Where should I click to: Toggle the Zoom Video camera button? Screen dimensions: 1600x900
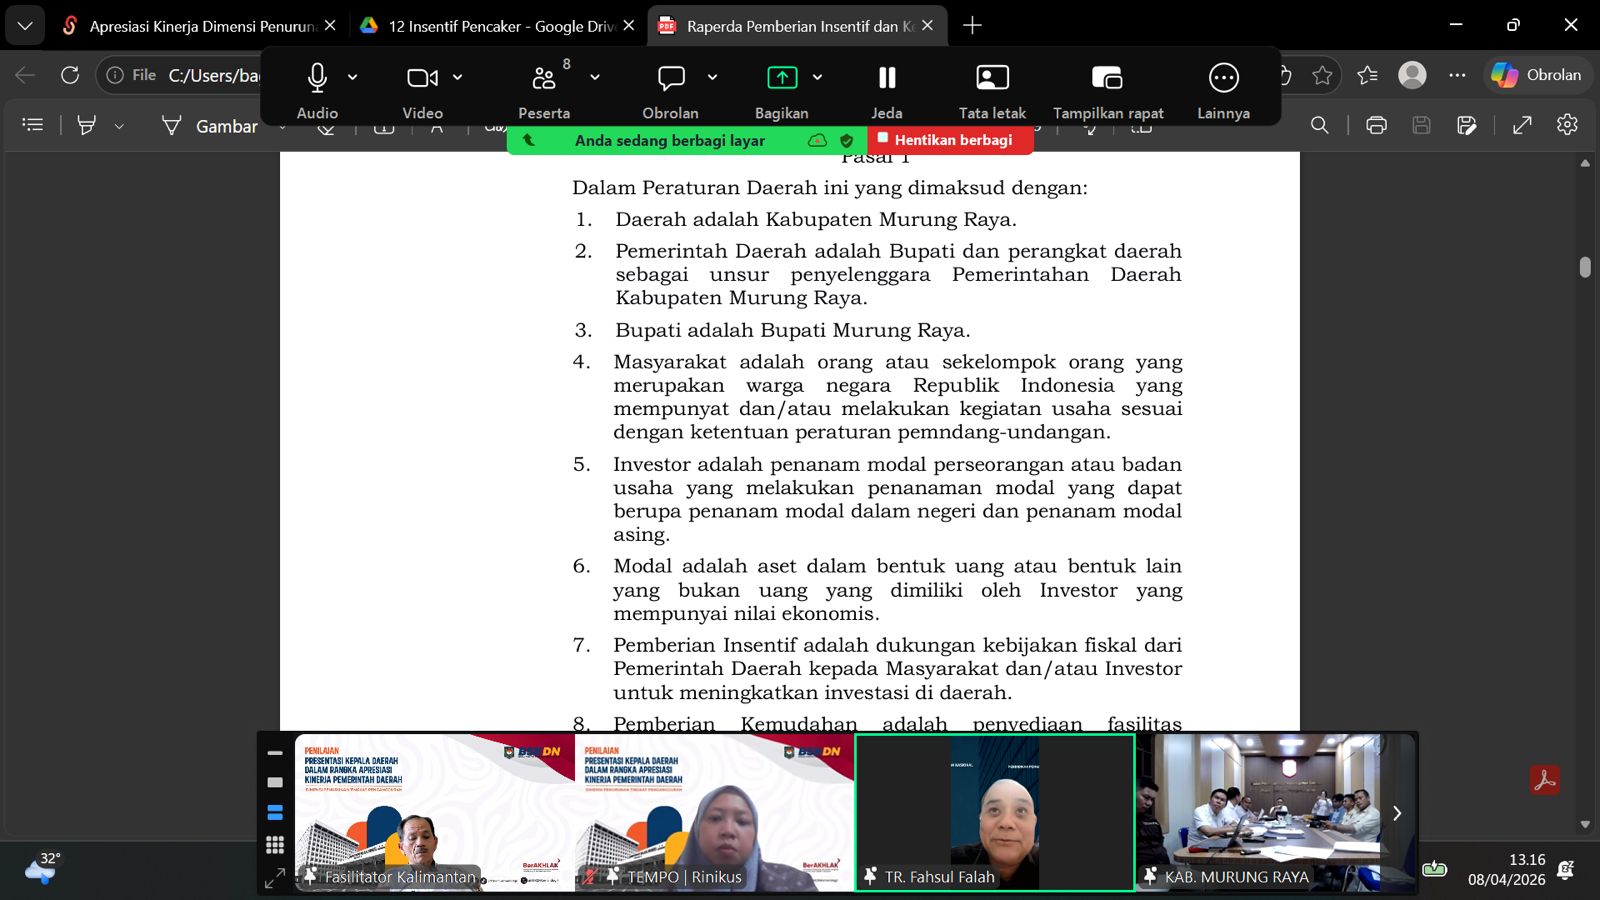[x=422, y=78]
